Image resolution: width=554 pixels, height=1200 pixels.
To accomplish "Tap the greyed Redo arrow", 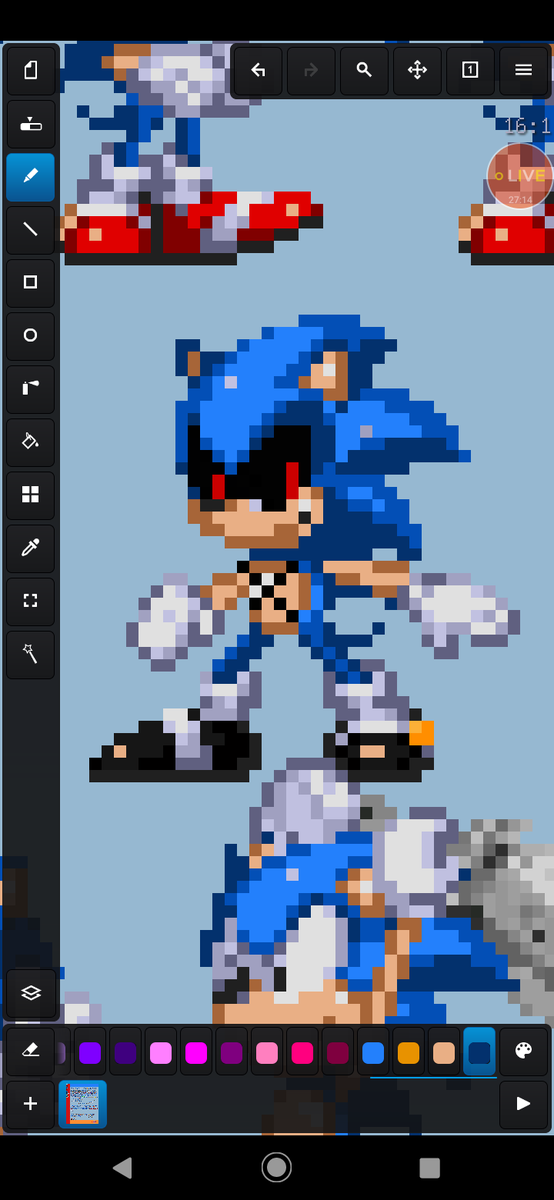I will 311,70.
